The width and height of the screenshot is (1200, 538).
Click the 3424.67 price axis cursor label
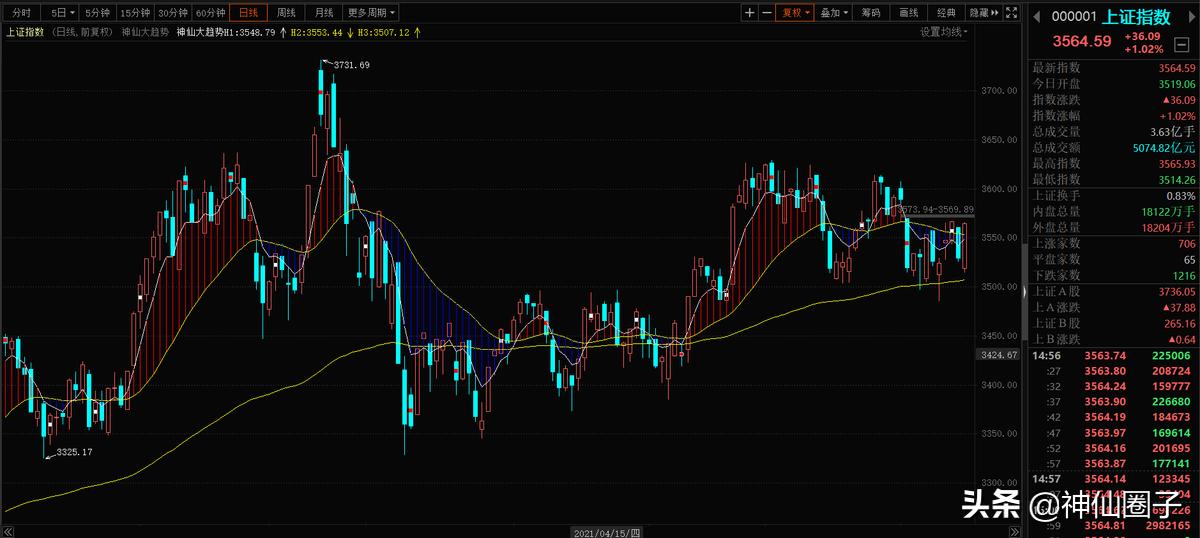pos(999,354)
